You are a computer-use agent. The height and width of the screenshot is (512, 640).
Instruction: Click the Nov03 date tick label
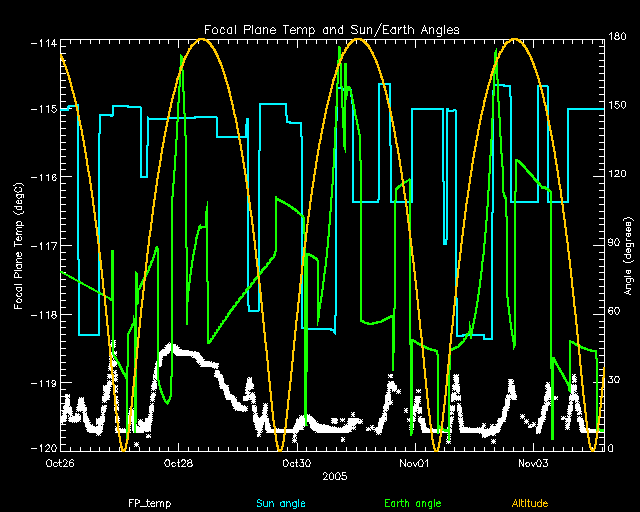(x=534, y=464)
